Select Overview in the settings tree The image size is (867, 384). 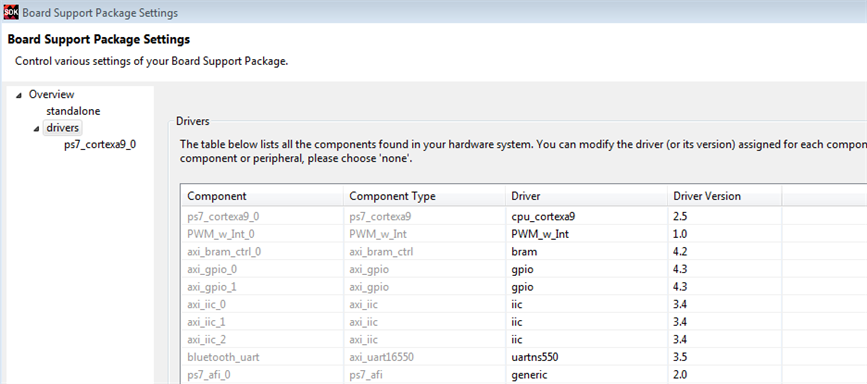[x=51, y=95]
